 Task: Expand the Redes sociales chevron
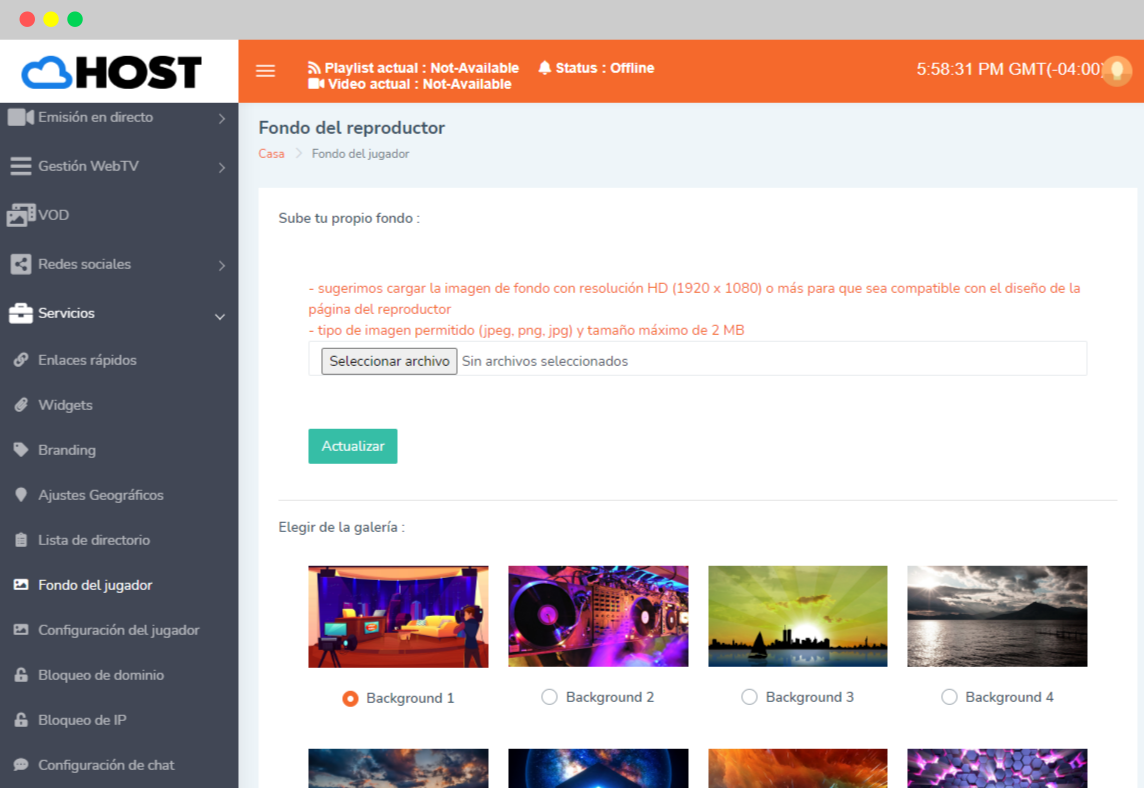pos(222,266)
